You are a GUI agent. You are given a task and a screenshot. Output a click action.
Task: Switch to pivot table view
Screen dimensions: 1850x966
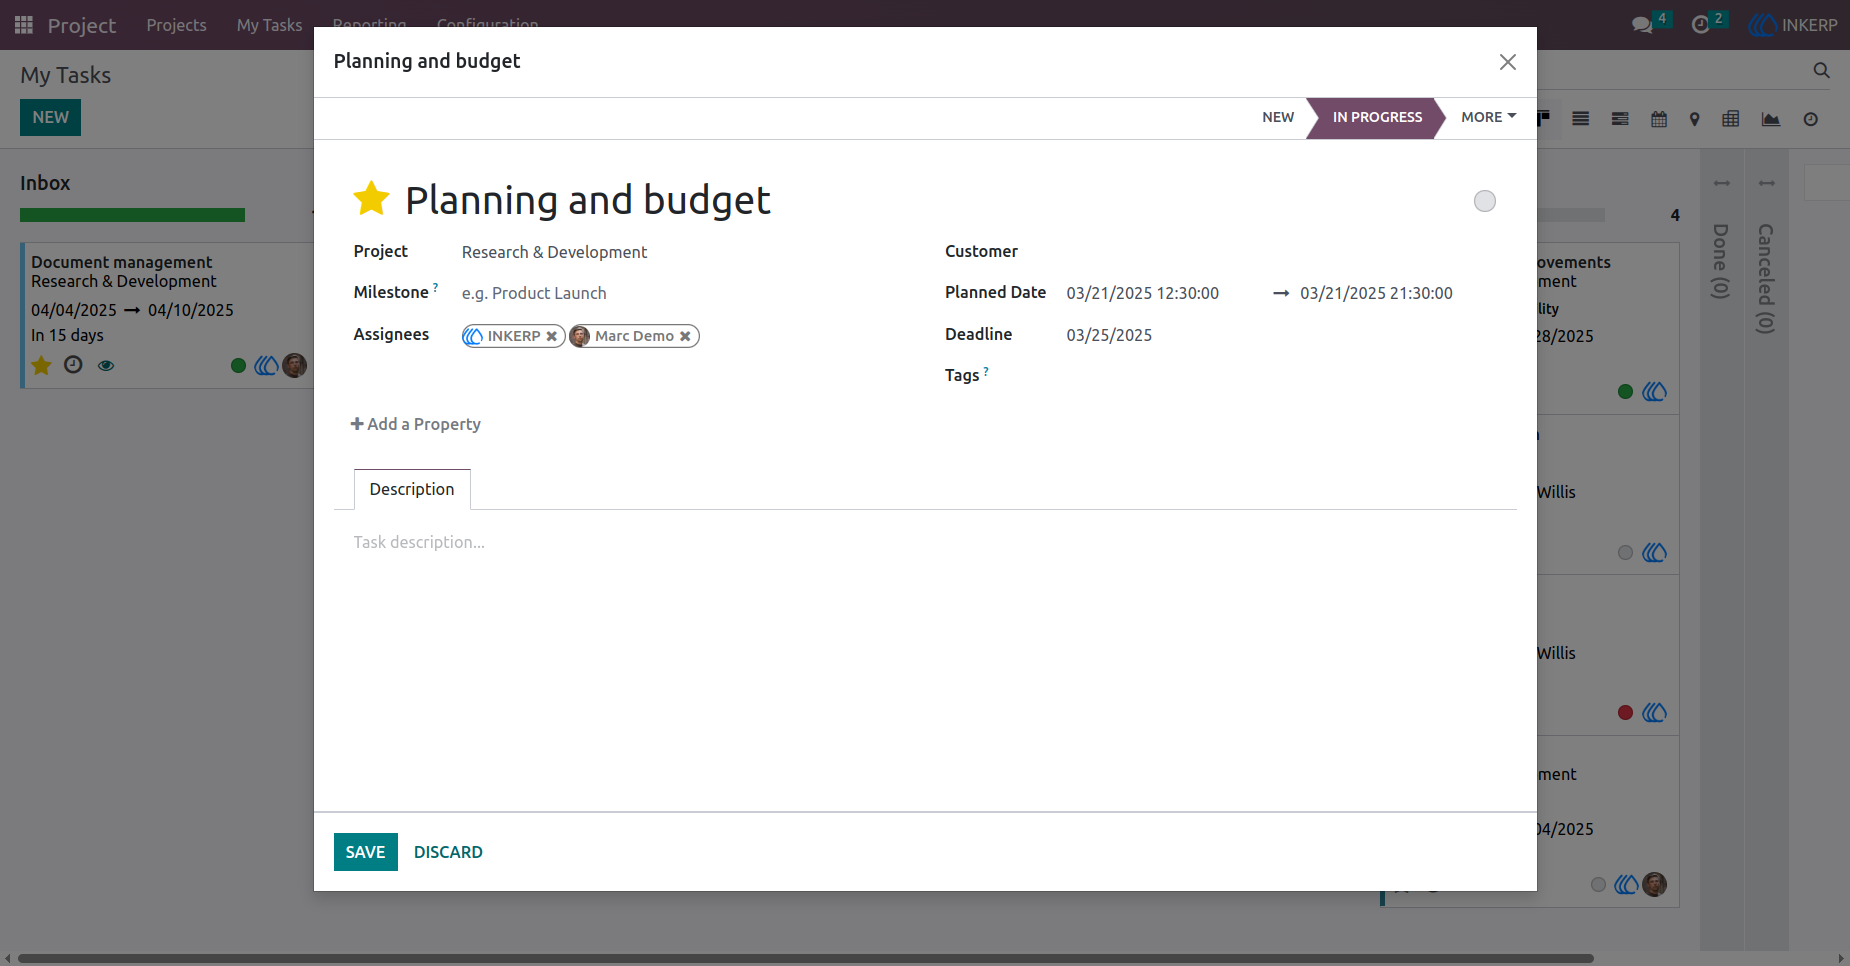pyautogui.click(x=1731, y=119)
